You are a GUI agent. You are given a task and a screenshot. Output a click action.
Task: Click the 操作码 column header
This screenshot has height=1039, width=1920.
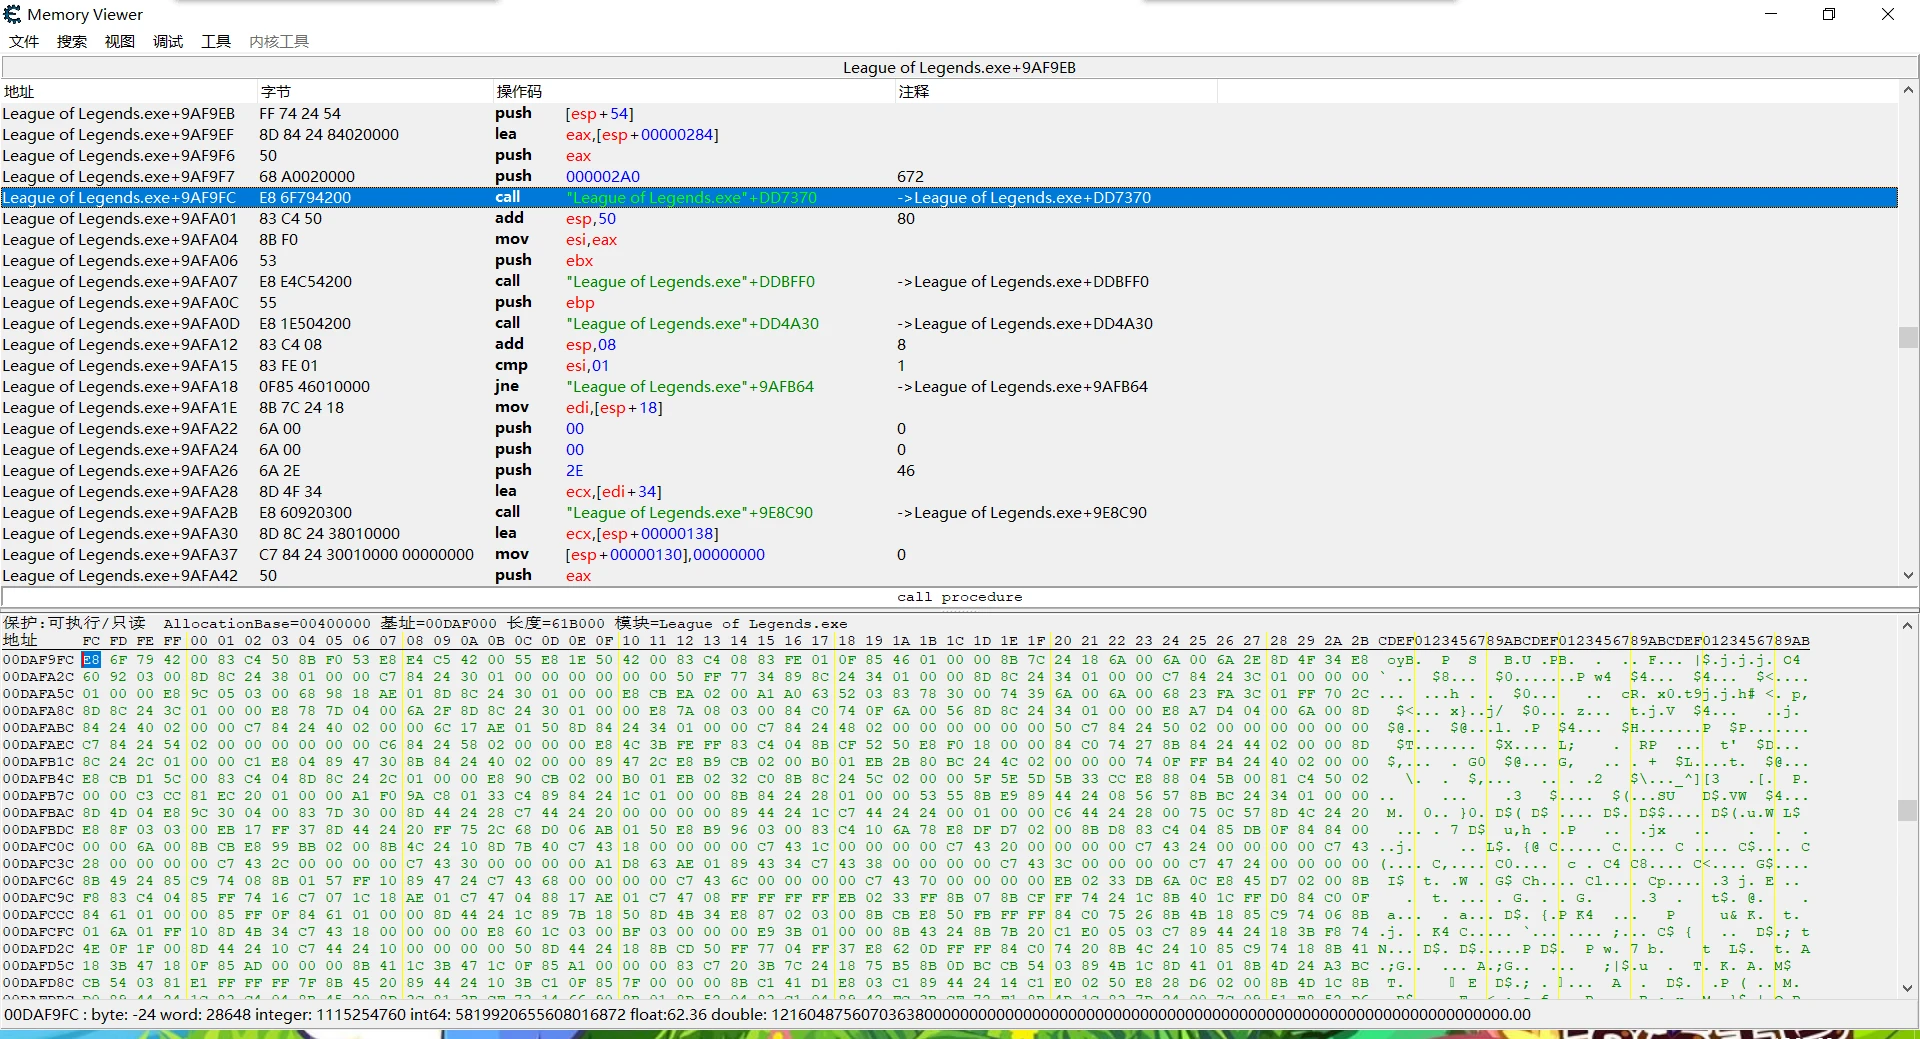694,91
